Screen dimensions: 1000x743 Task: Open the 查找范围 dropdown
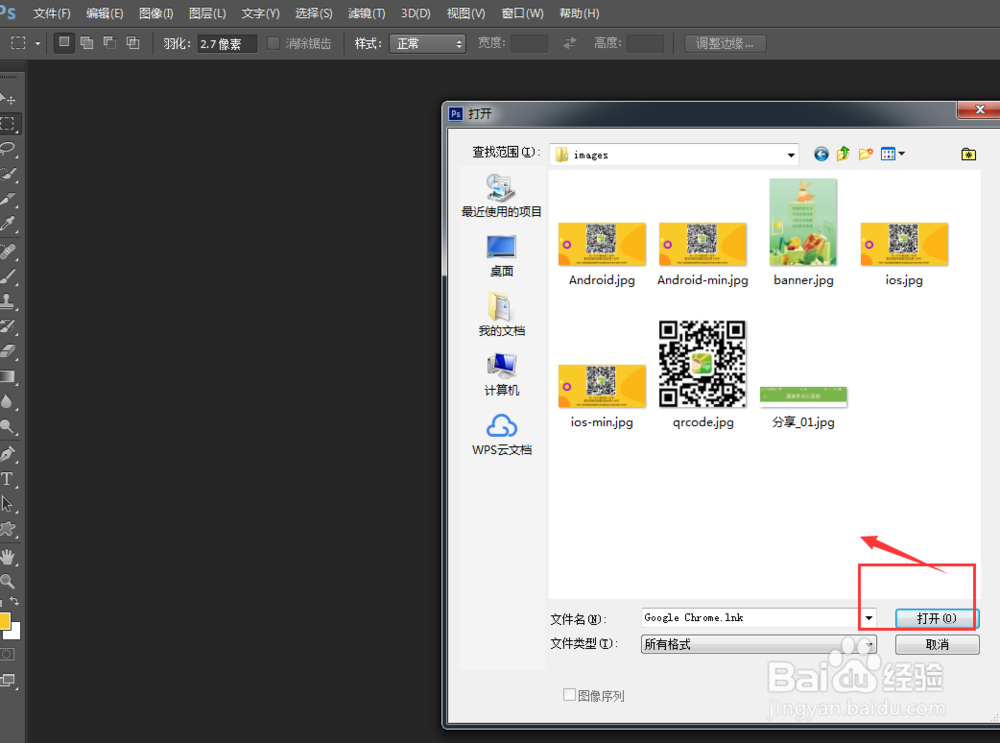tap(790, 154)
